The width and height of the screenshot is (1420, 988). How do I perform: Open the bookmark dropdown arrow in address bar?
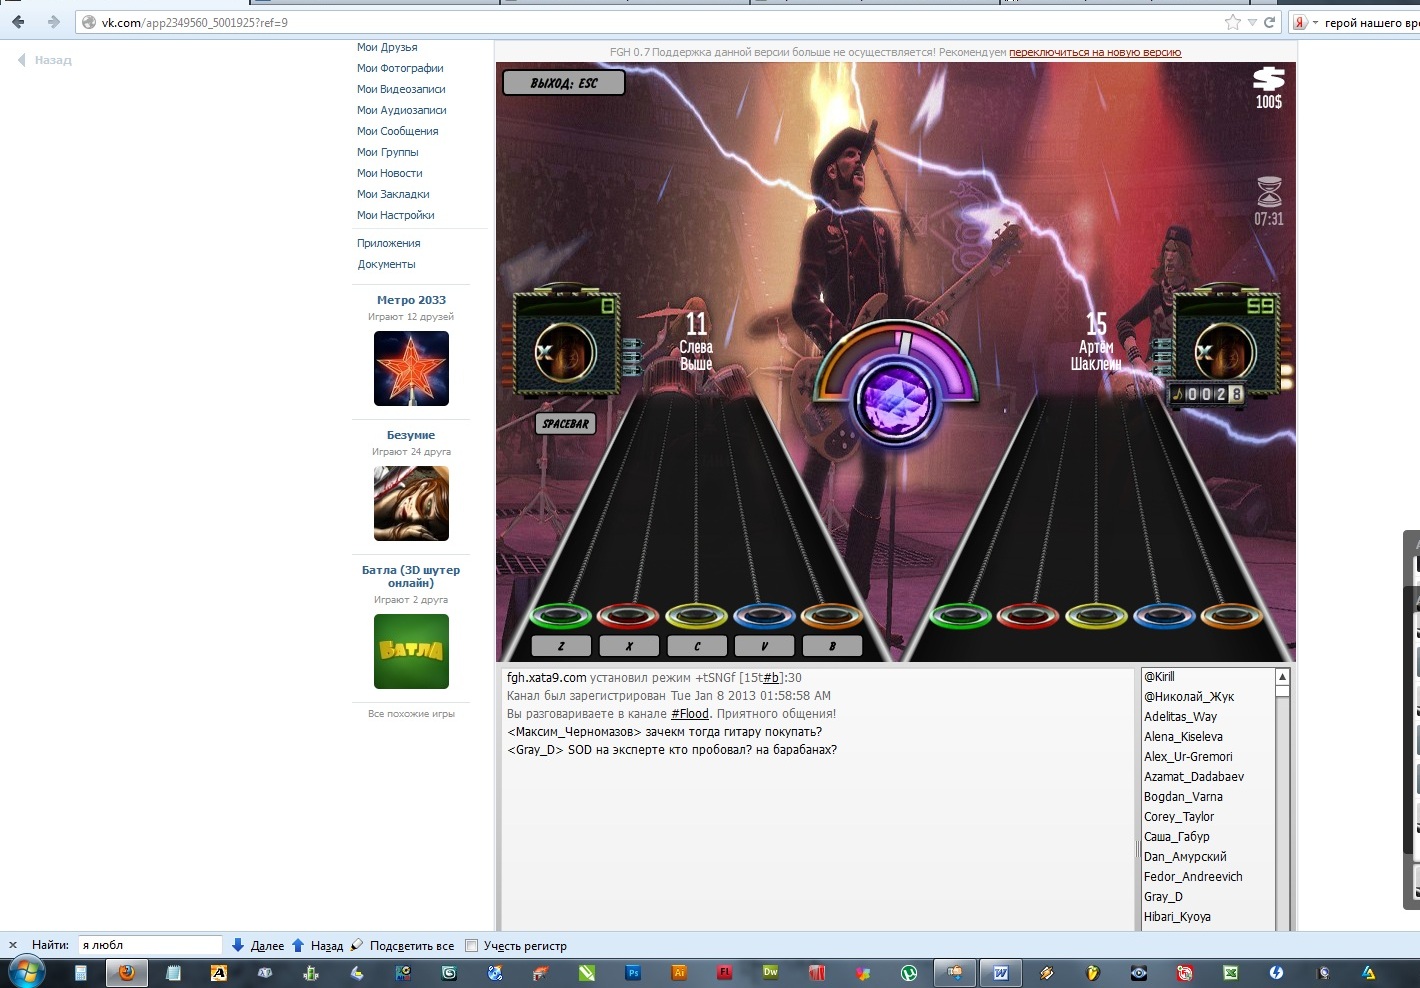pos(1252,22)
